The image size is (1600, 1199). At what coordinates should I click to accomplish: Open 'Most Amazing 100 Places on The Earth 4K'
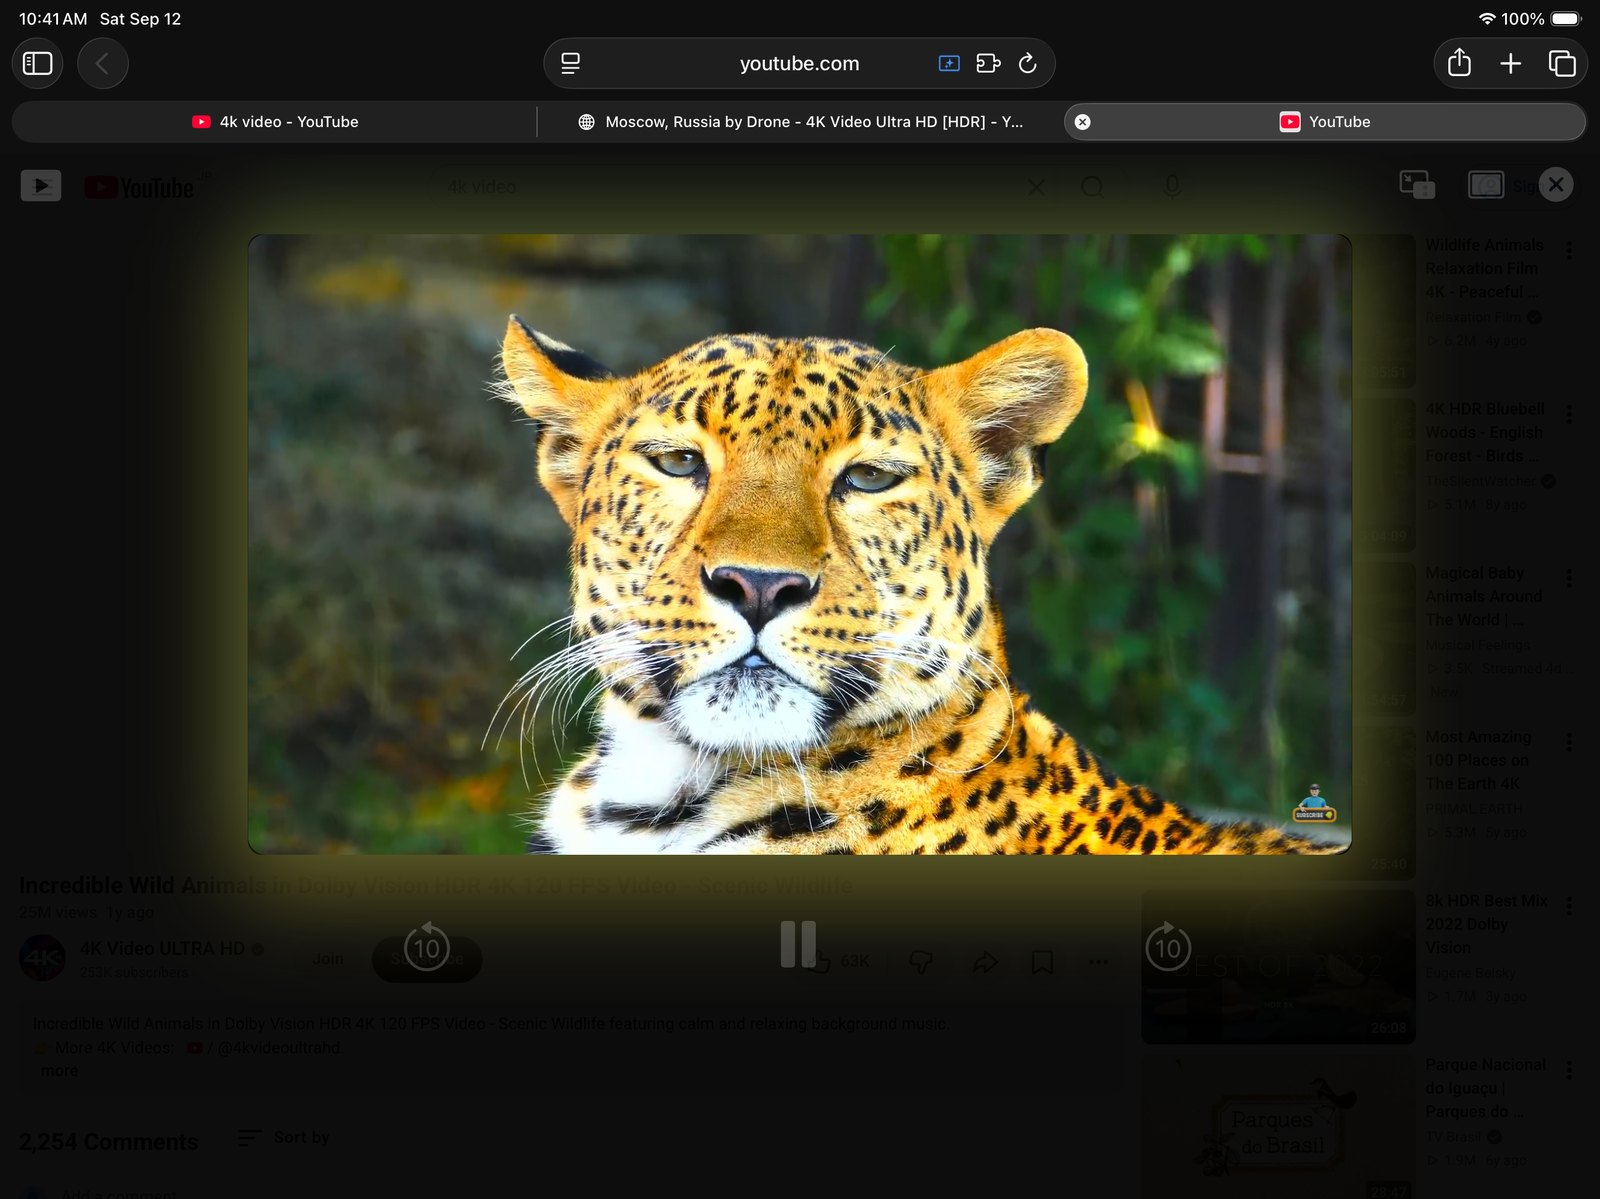(x=1478, y=760)
